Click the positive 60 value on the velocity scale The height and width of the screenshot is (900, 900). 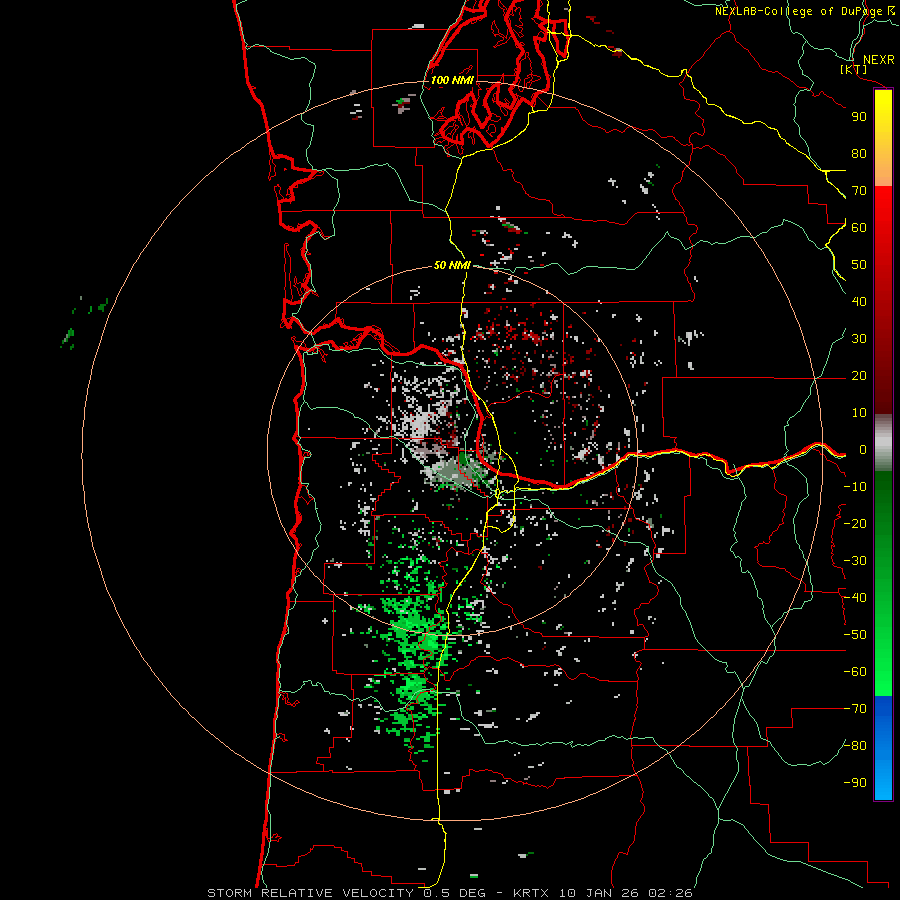click(859, 227)
